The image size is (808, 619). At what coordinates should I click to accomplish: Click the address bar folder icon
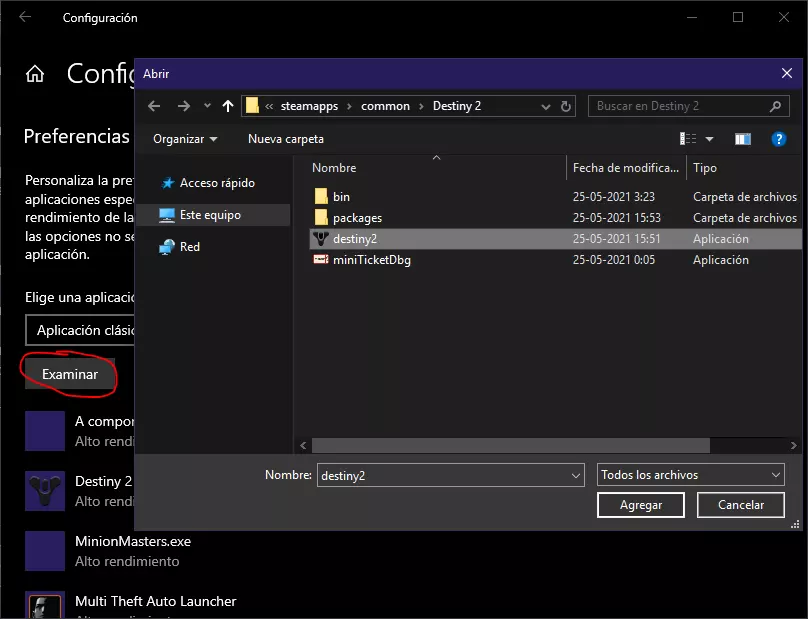(252, 106)
